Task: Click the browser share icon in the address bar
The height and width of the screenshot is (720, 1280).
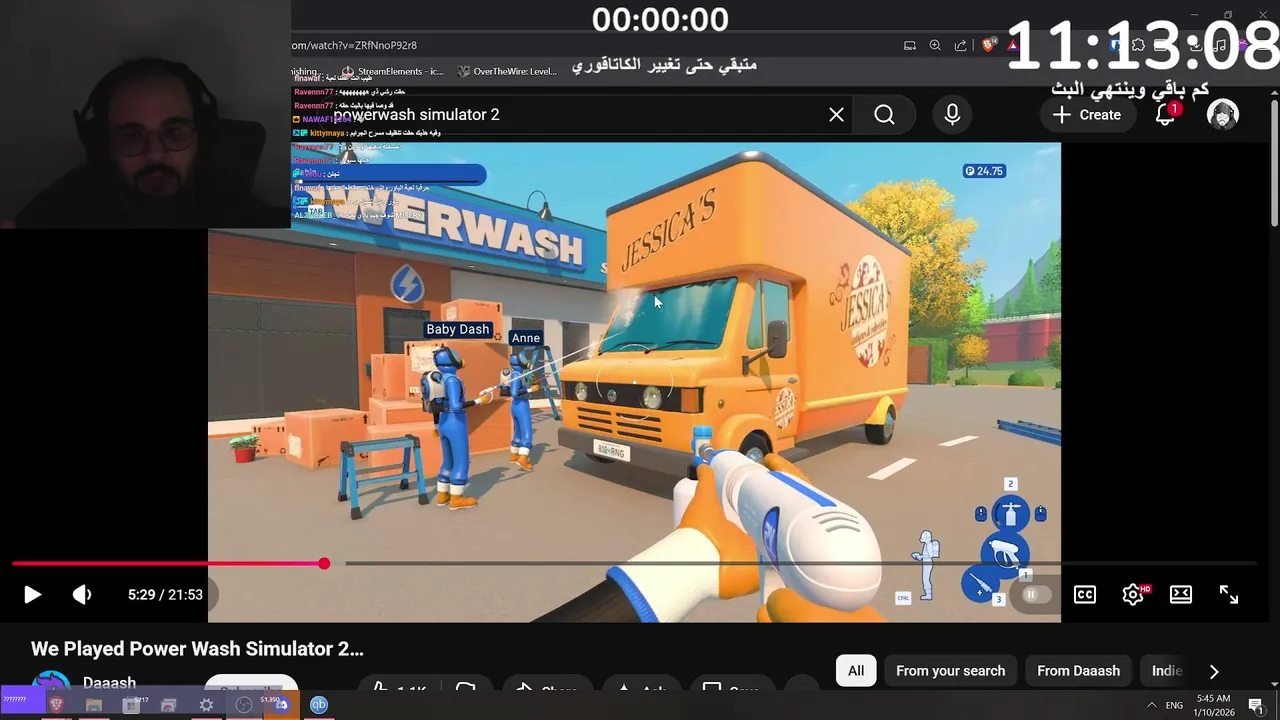Action: click(x=961, y=45)
